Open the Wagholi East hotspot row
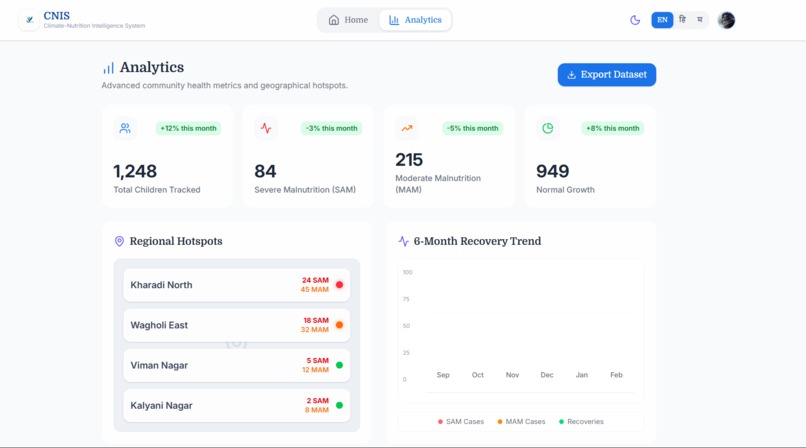 236,325
